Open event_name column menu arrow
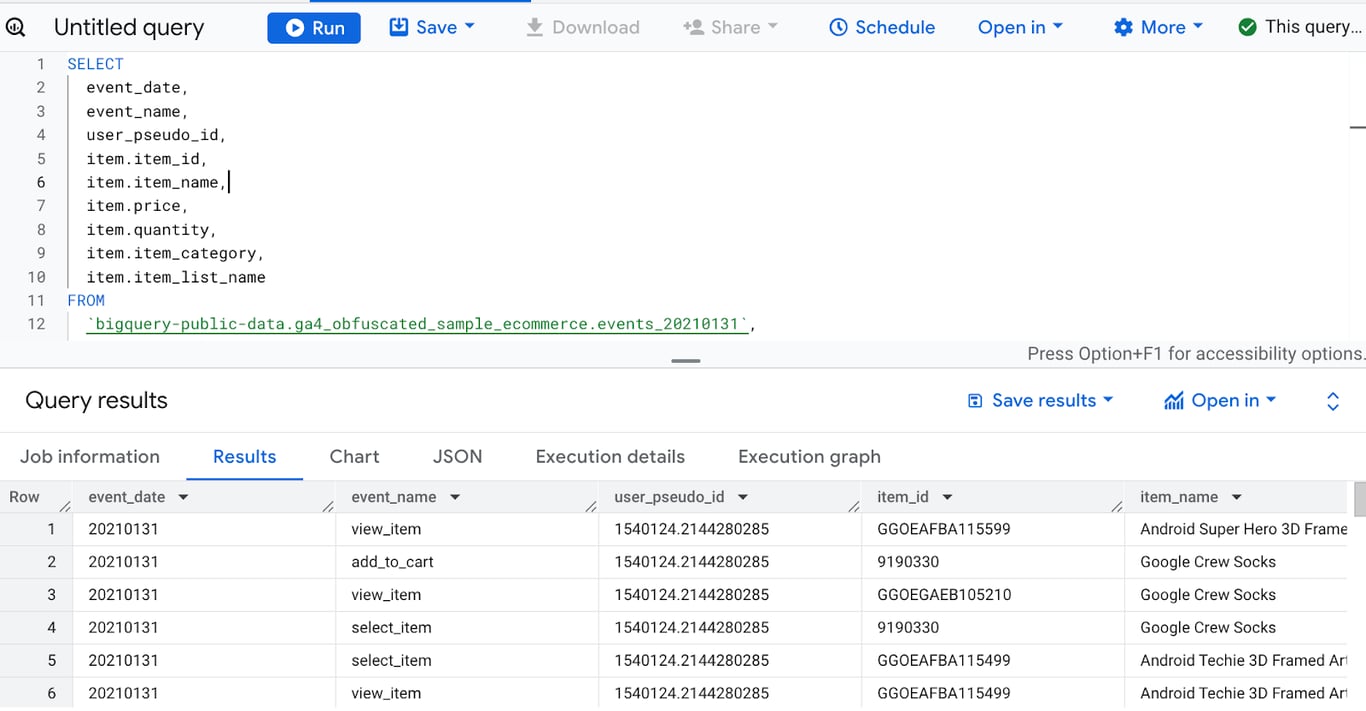 (455, 497)
